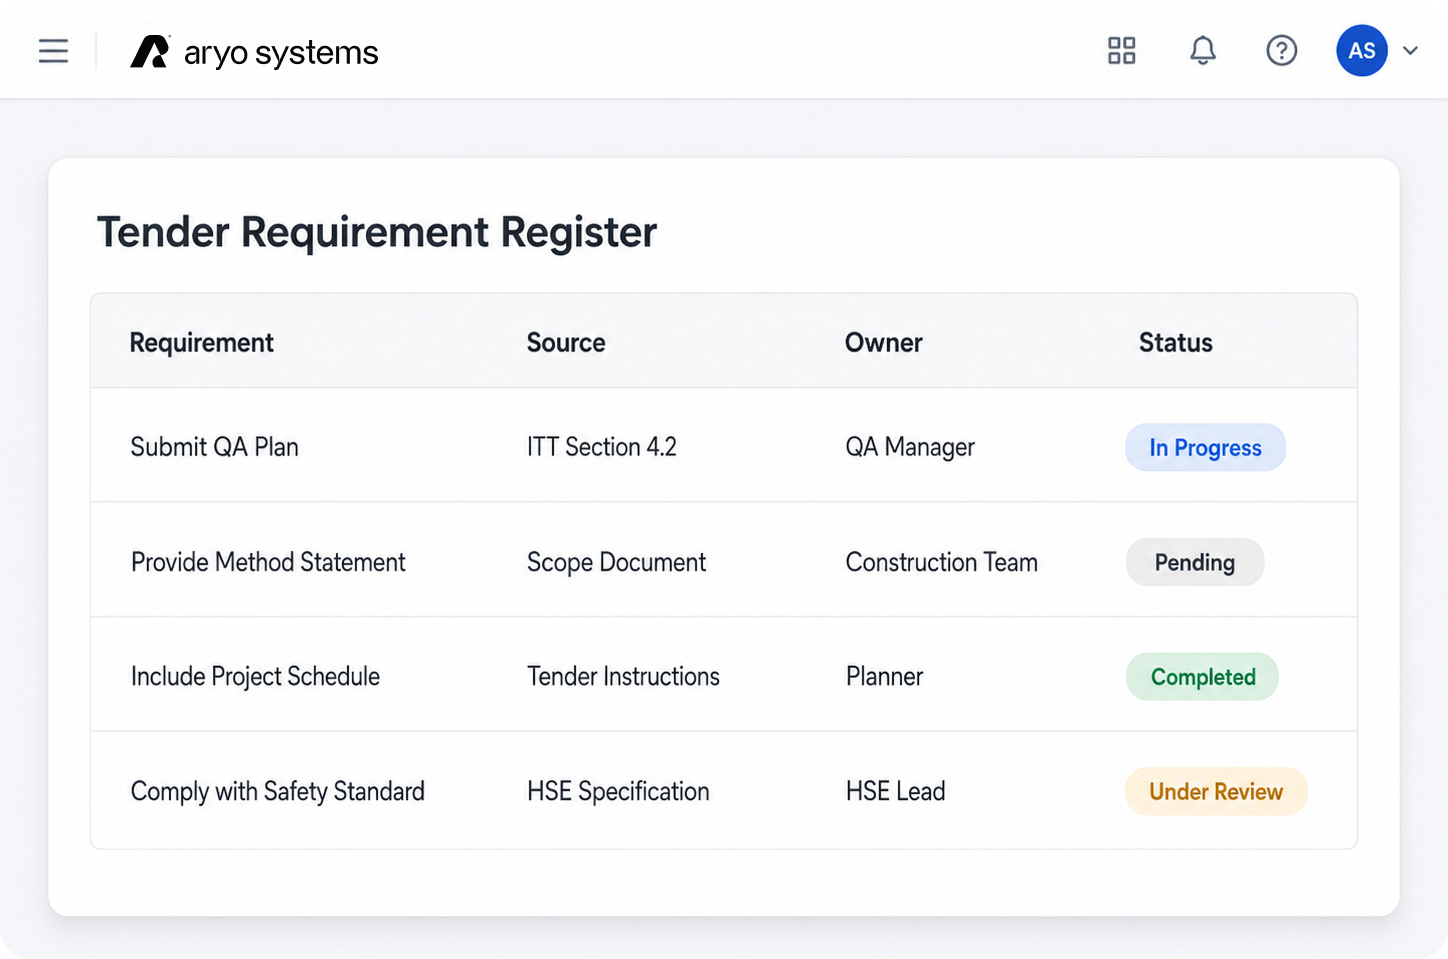Click the HSE Specification source cell
Screen dimensions: 1448x959
(618, 792)
